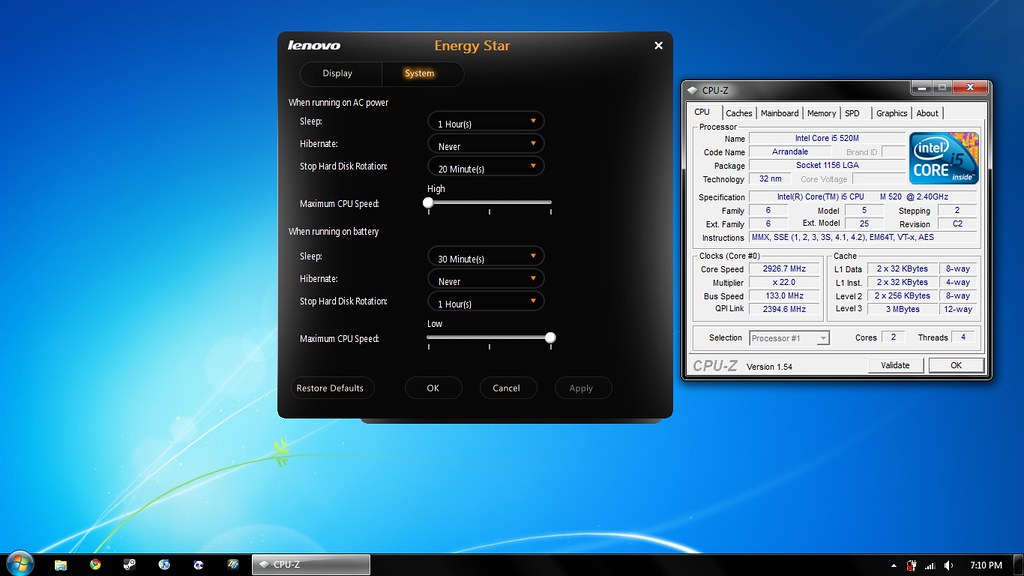The height and width of the screenshot is (576, 1024).
Task: Click the battery Maximum CPU Speed slider handle
Action: click(551, 338)
